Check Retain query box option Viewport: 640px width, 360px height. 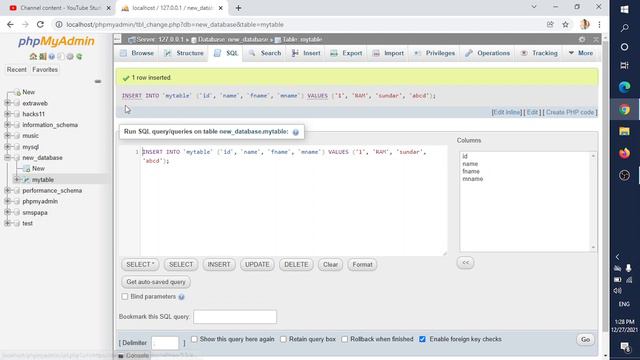click(x=283, y=339)
